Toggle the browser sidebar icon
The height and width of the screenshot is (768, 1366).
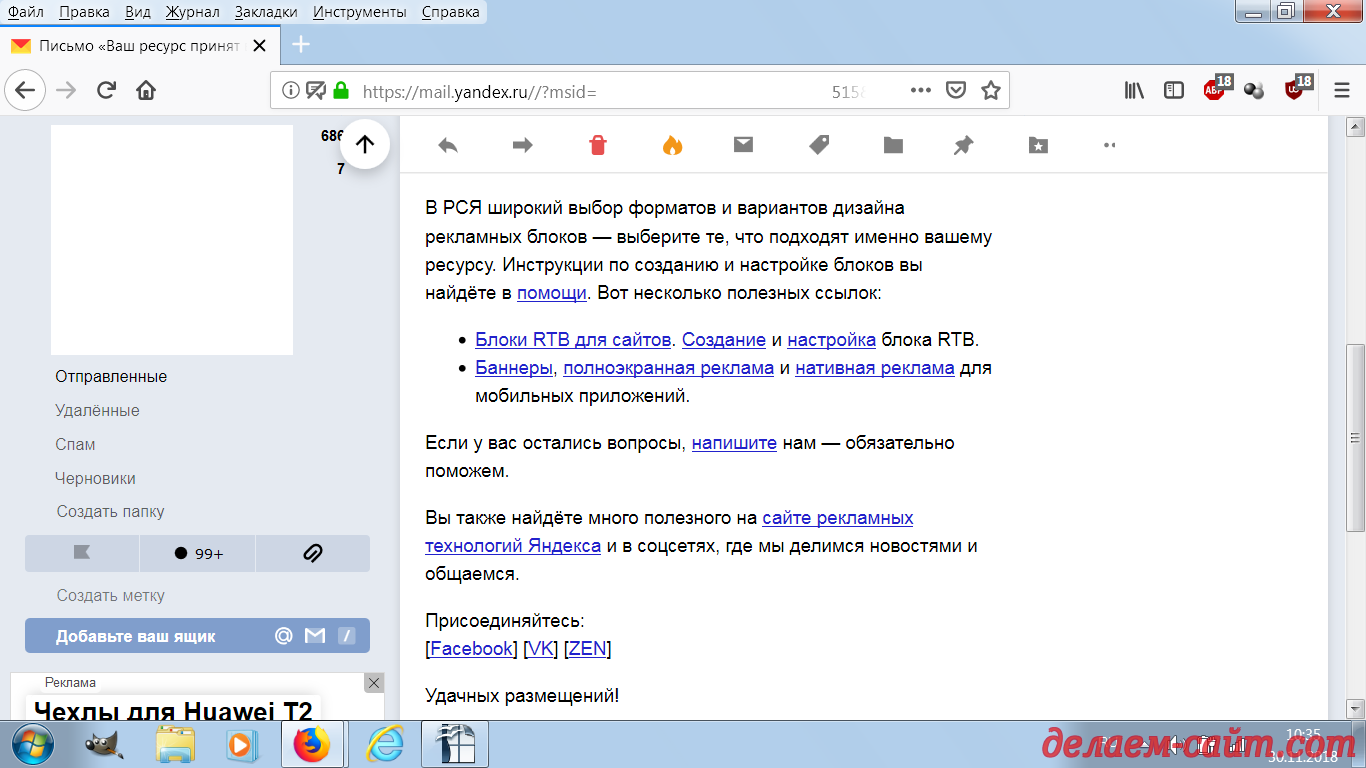coord(1174,90)
